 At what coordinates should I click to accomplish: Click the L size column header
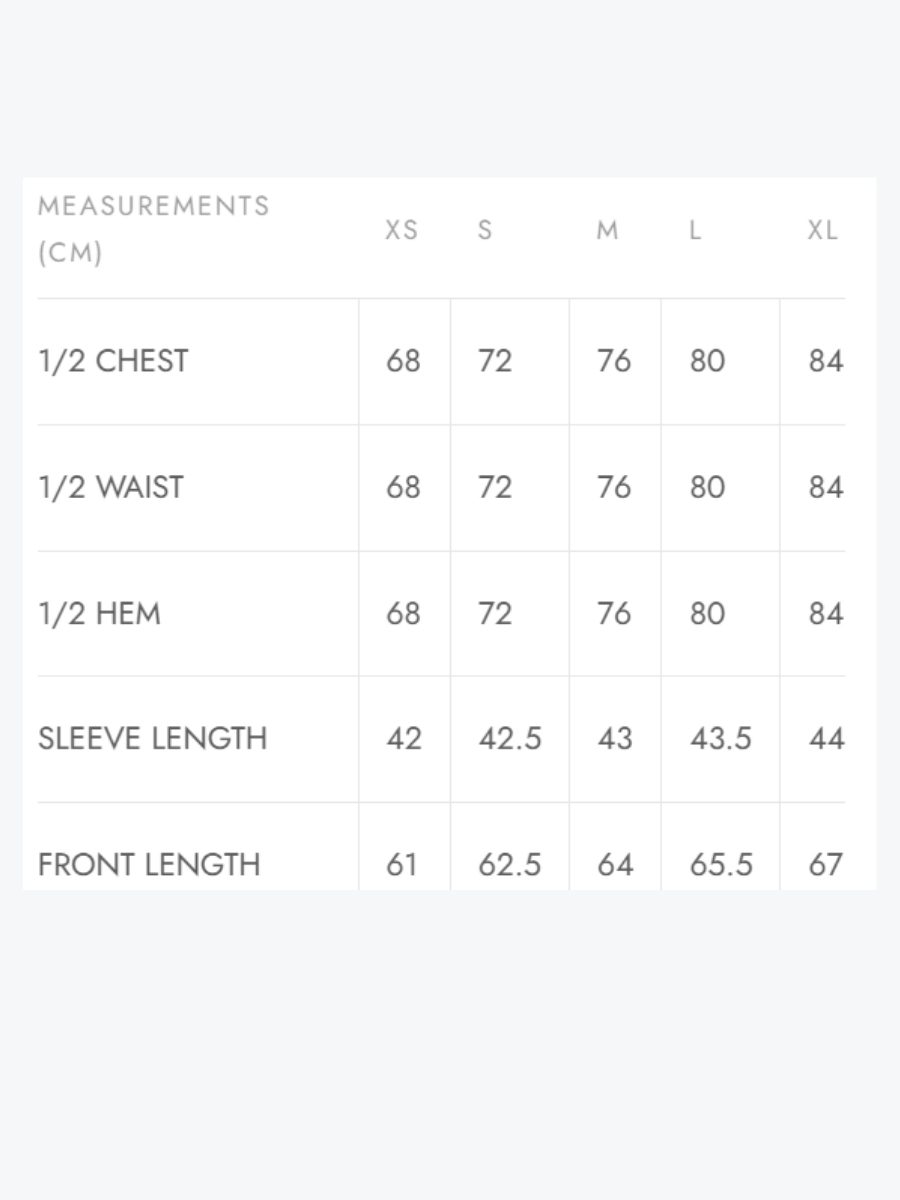click(x=695, y=231)
